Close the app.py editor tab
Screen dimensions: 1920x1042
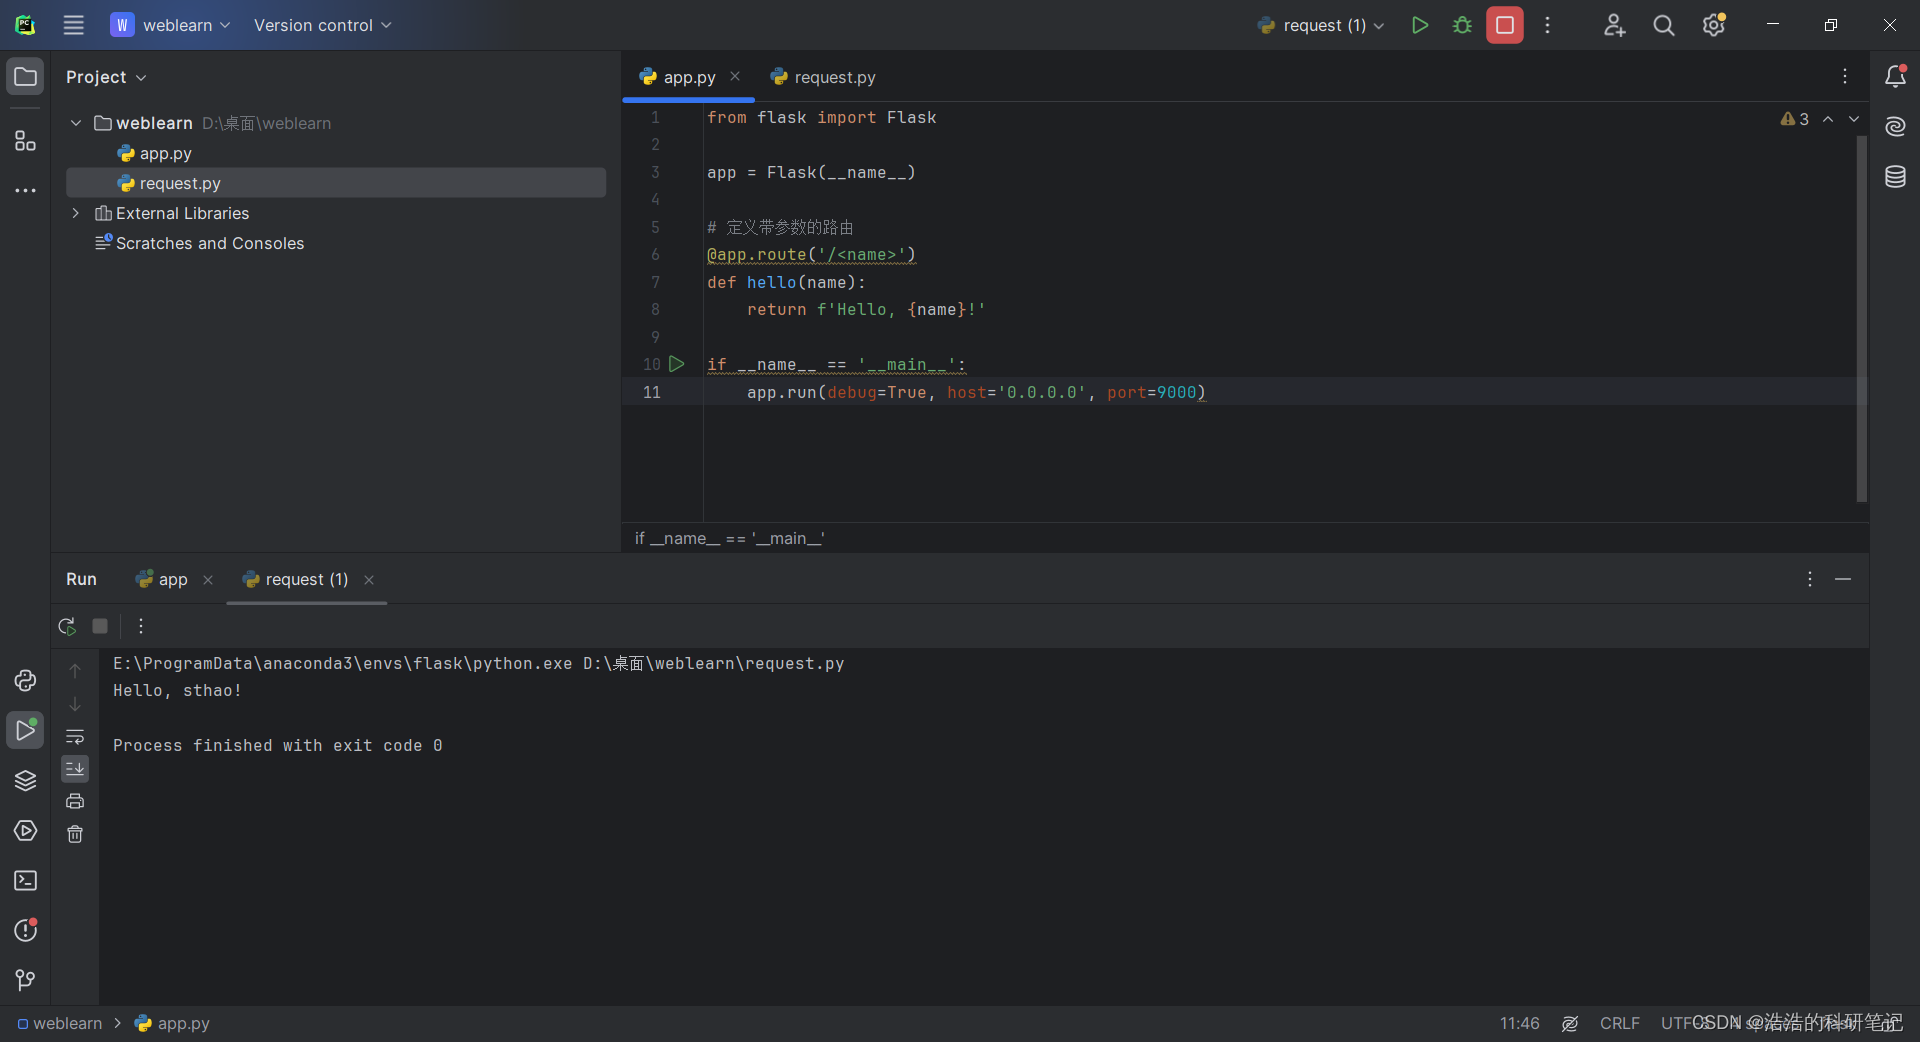(x=735, y=76)
